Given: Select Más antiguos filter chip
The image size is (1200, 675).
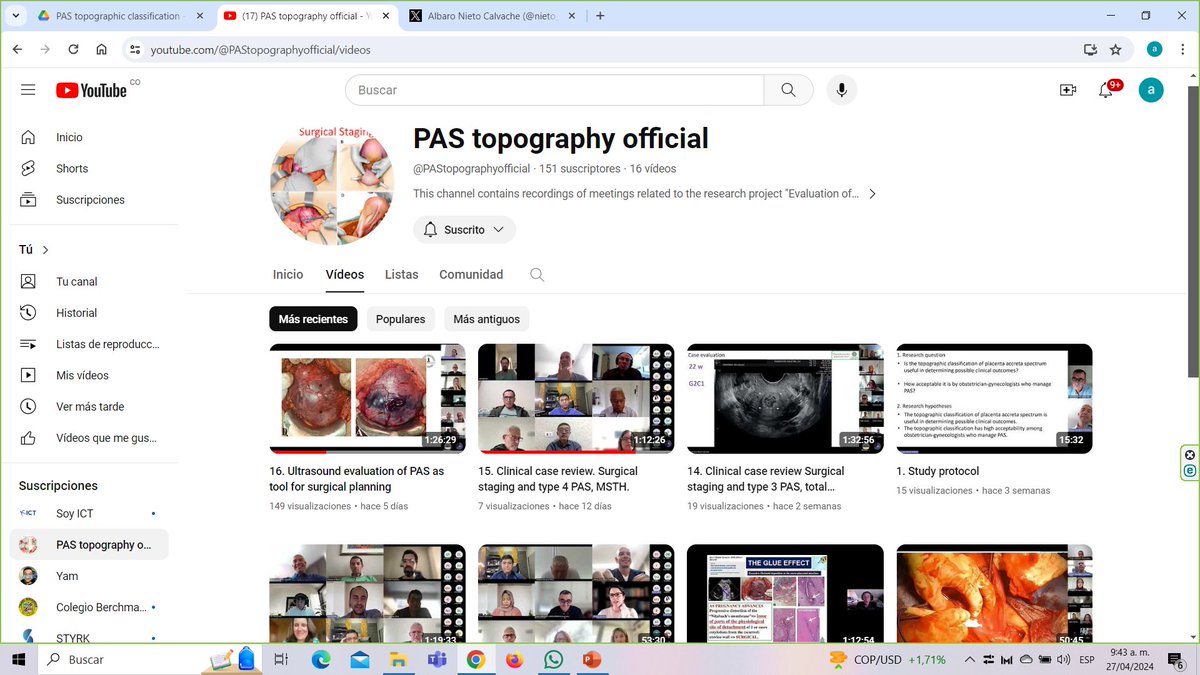Looking at the screenshot, I should coord(486,319).
